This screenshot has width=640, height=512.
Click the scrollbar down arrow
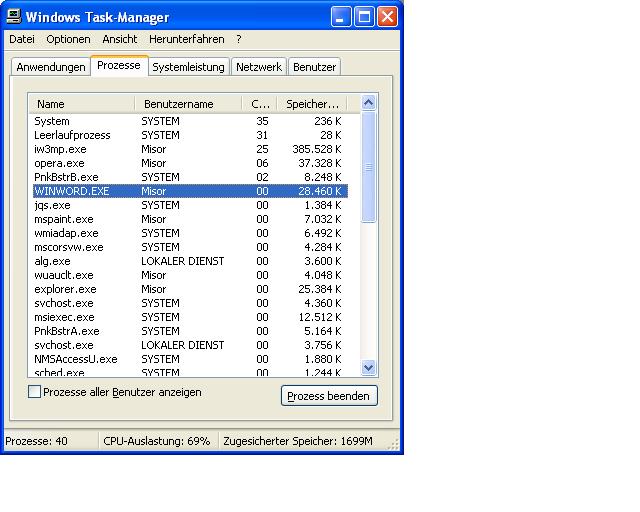point(369,367)
